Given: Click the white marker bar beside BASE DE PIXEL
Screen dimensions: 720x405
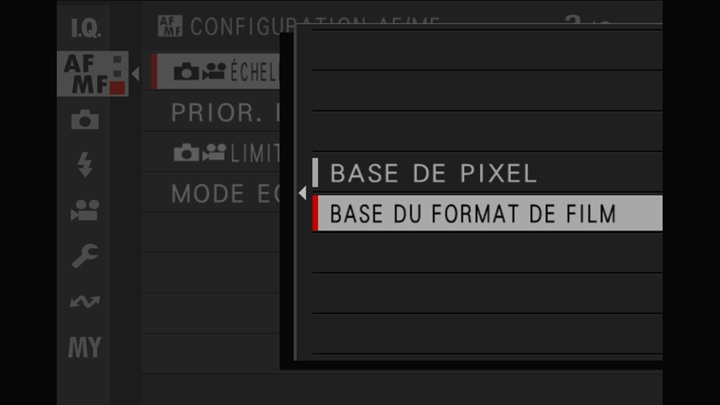Looking at the screenshot, I should [x=315, y=173].
